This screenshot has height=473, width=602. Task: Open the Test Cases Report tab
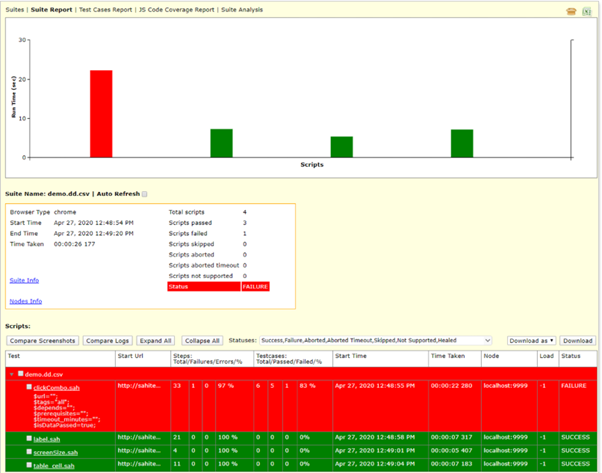(106, 10)
